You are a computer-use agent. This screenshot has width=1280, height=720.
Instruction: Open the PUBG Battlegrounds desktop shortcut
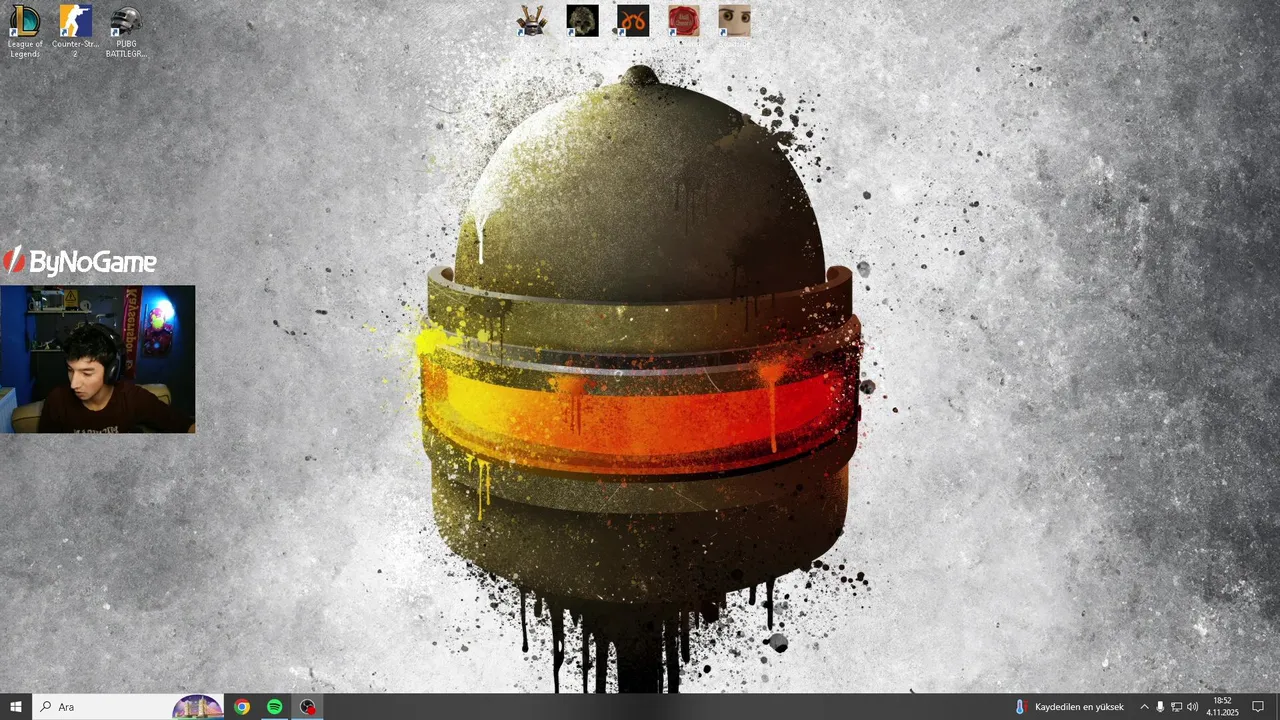(x=126, y=30)
